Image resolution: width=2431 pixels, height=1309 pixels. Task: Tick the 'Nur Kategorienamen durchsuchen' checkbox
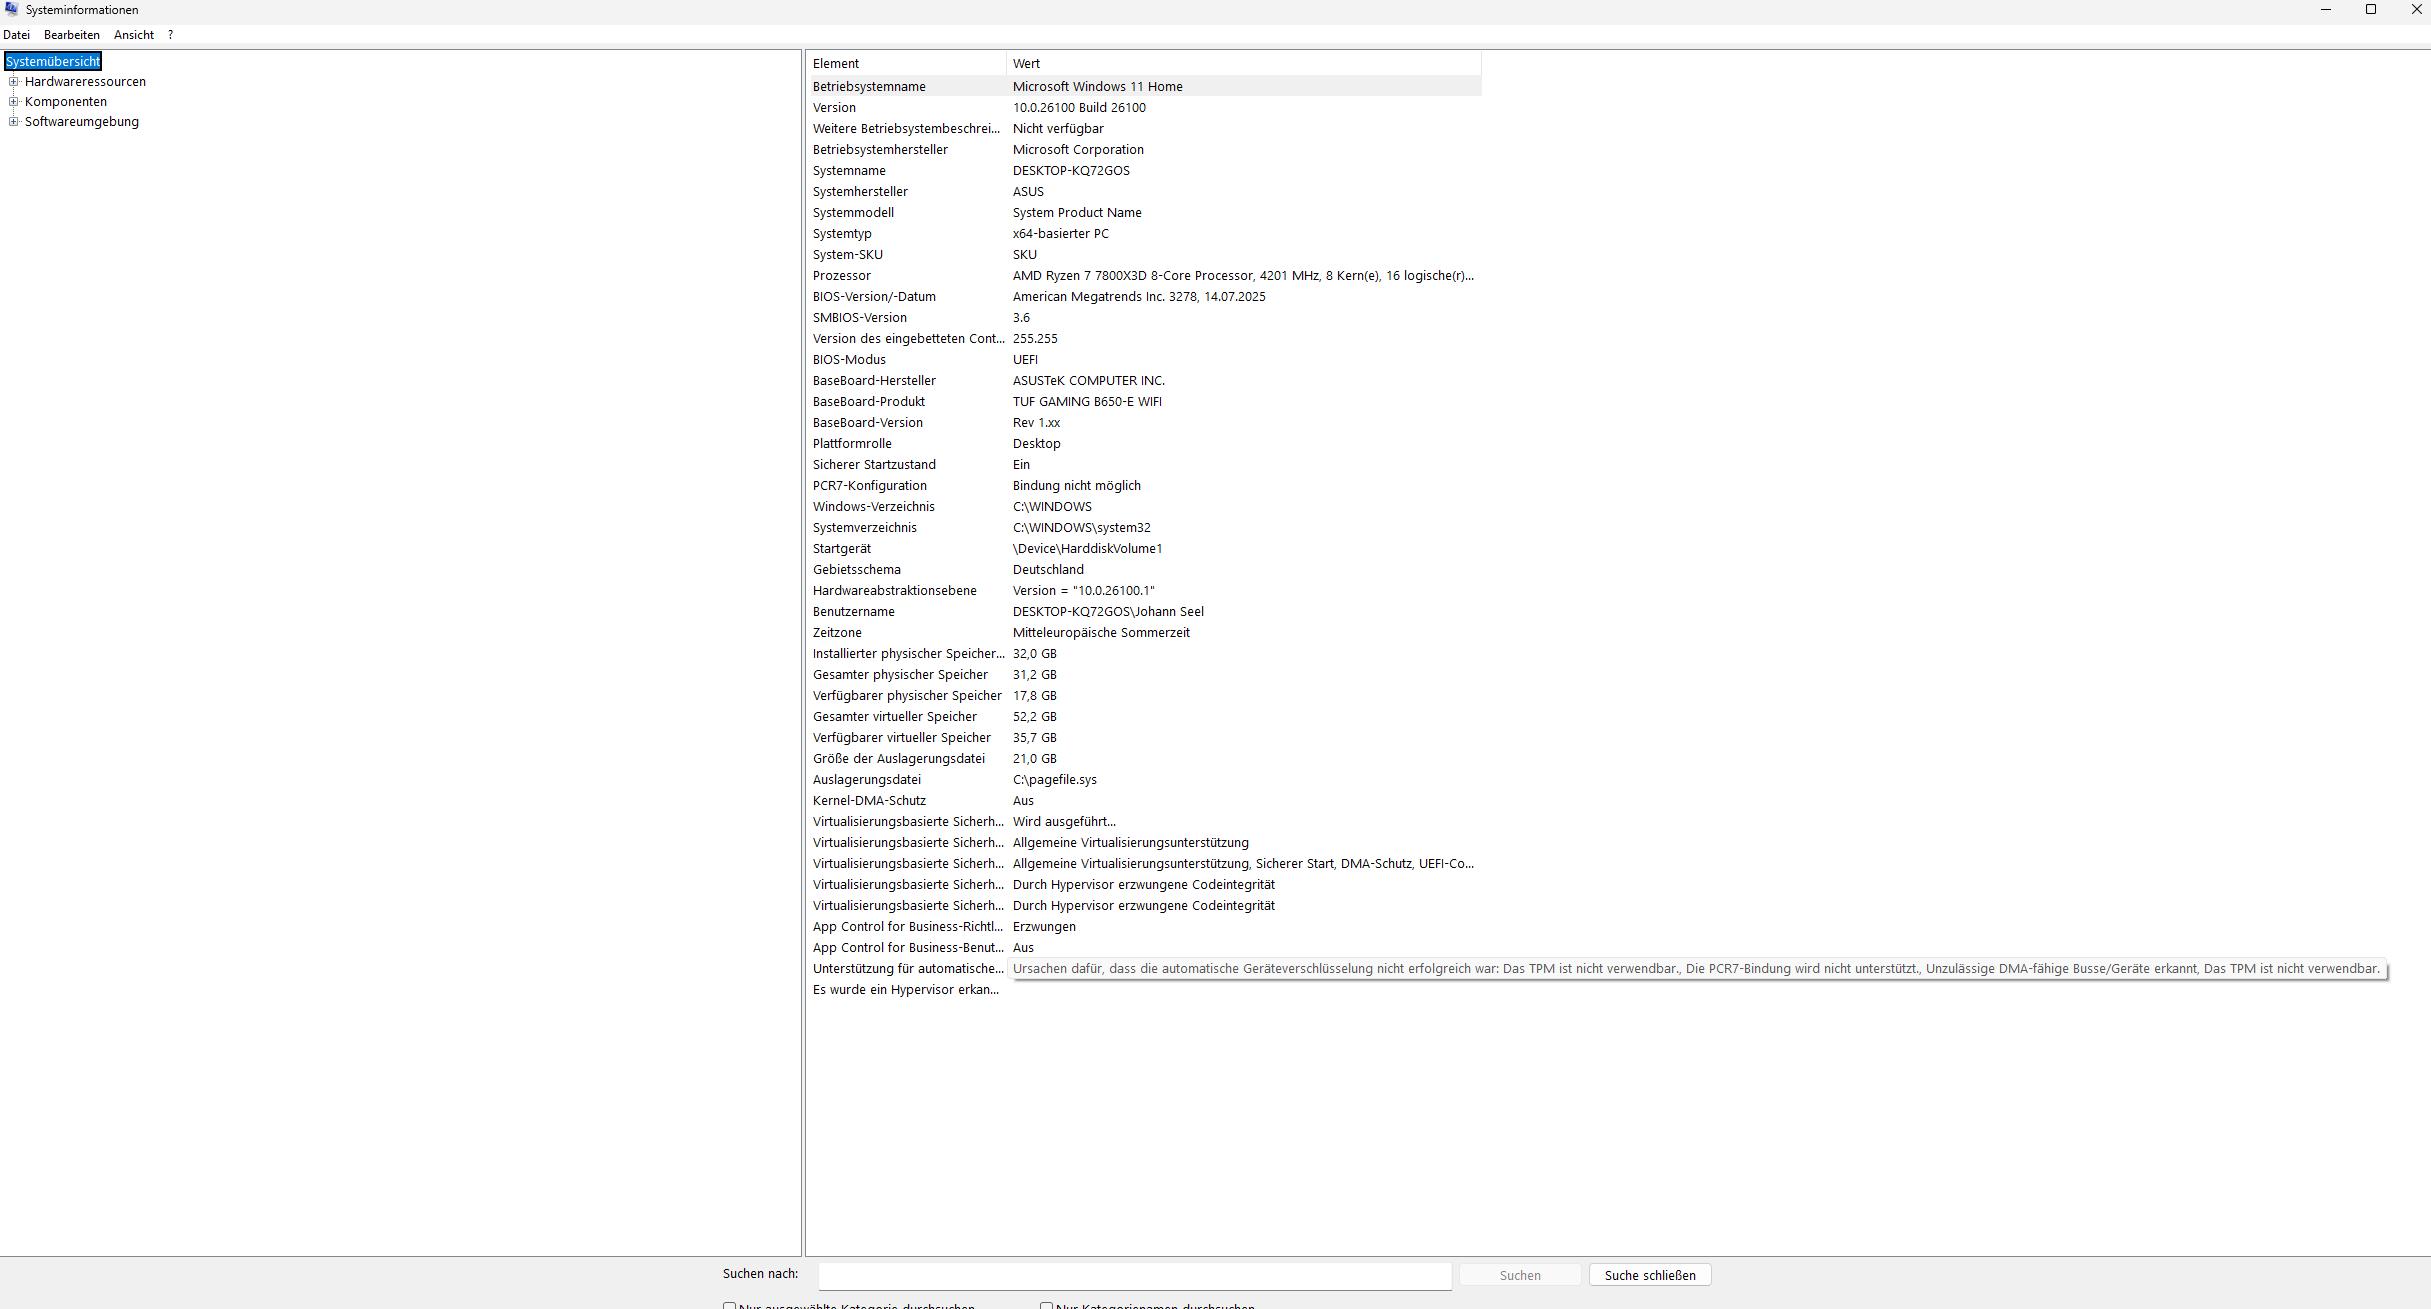point(1046,1305)
